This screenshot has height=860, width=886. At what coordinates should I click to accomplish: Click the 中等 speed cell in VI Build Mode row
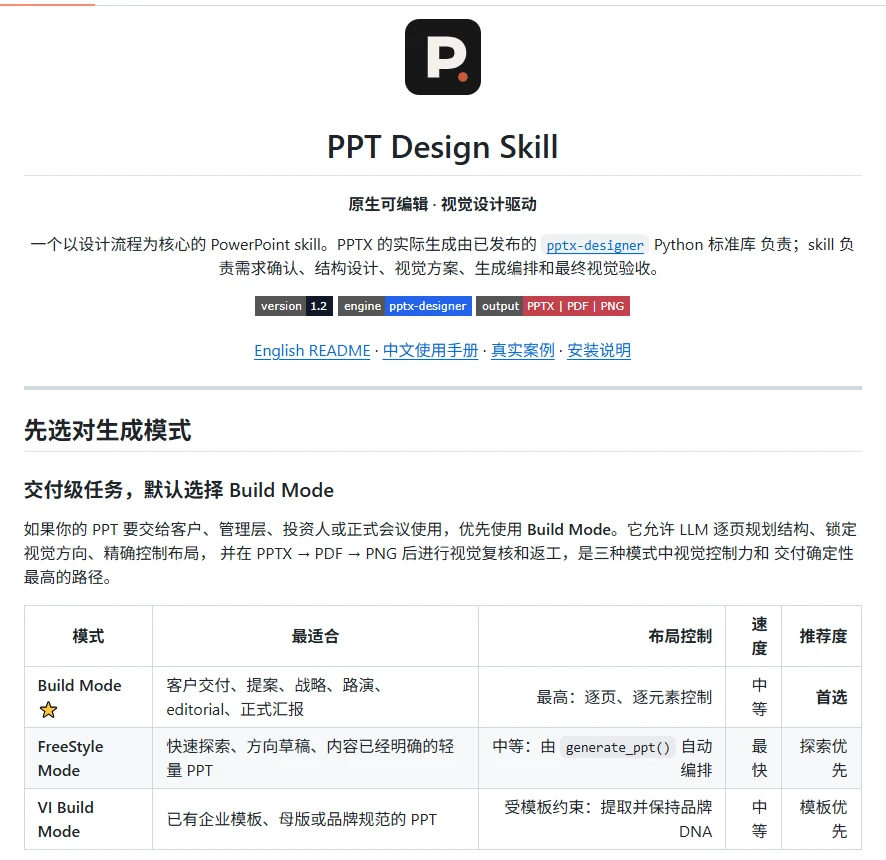(x=753, y=819)
